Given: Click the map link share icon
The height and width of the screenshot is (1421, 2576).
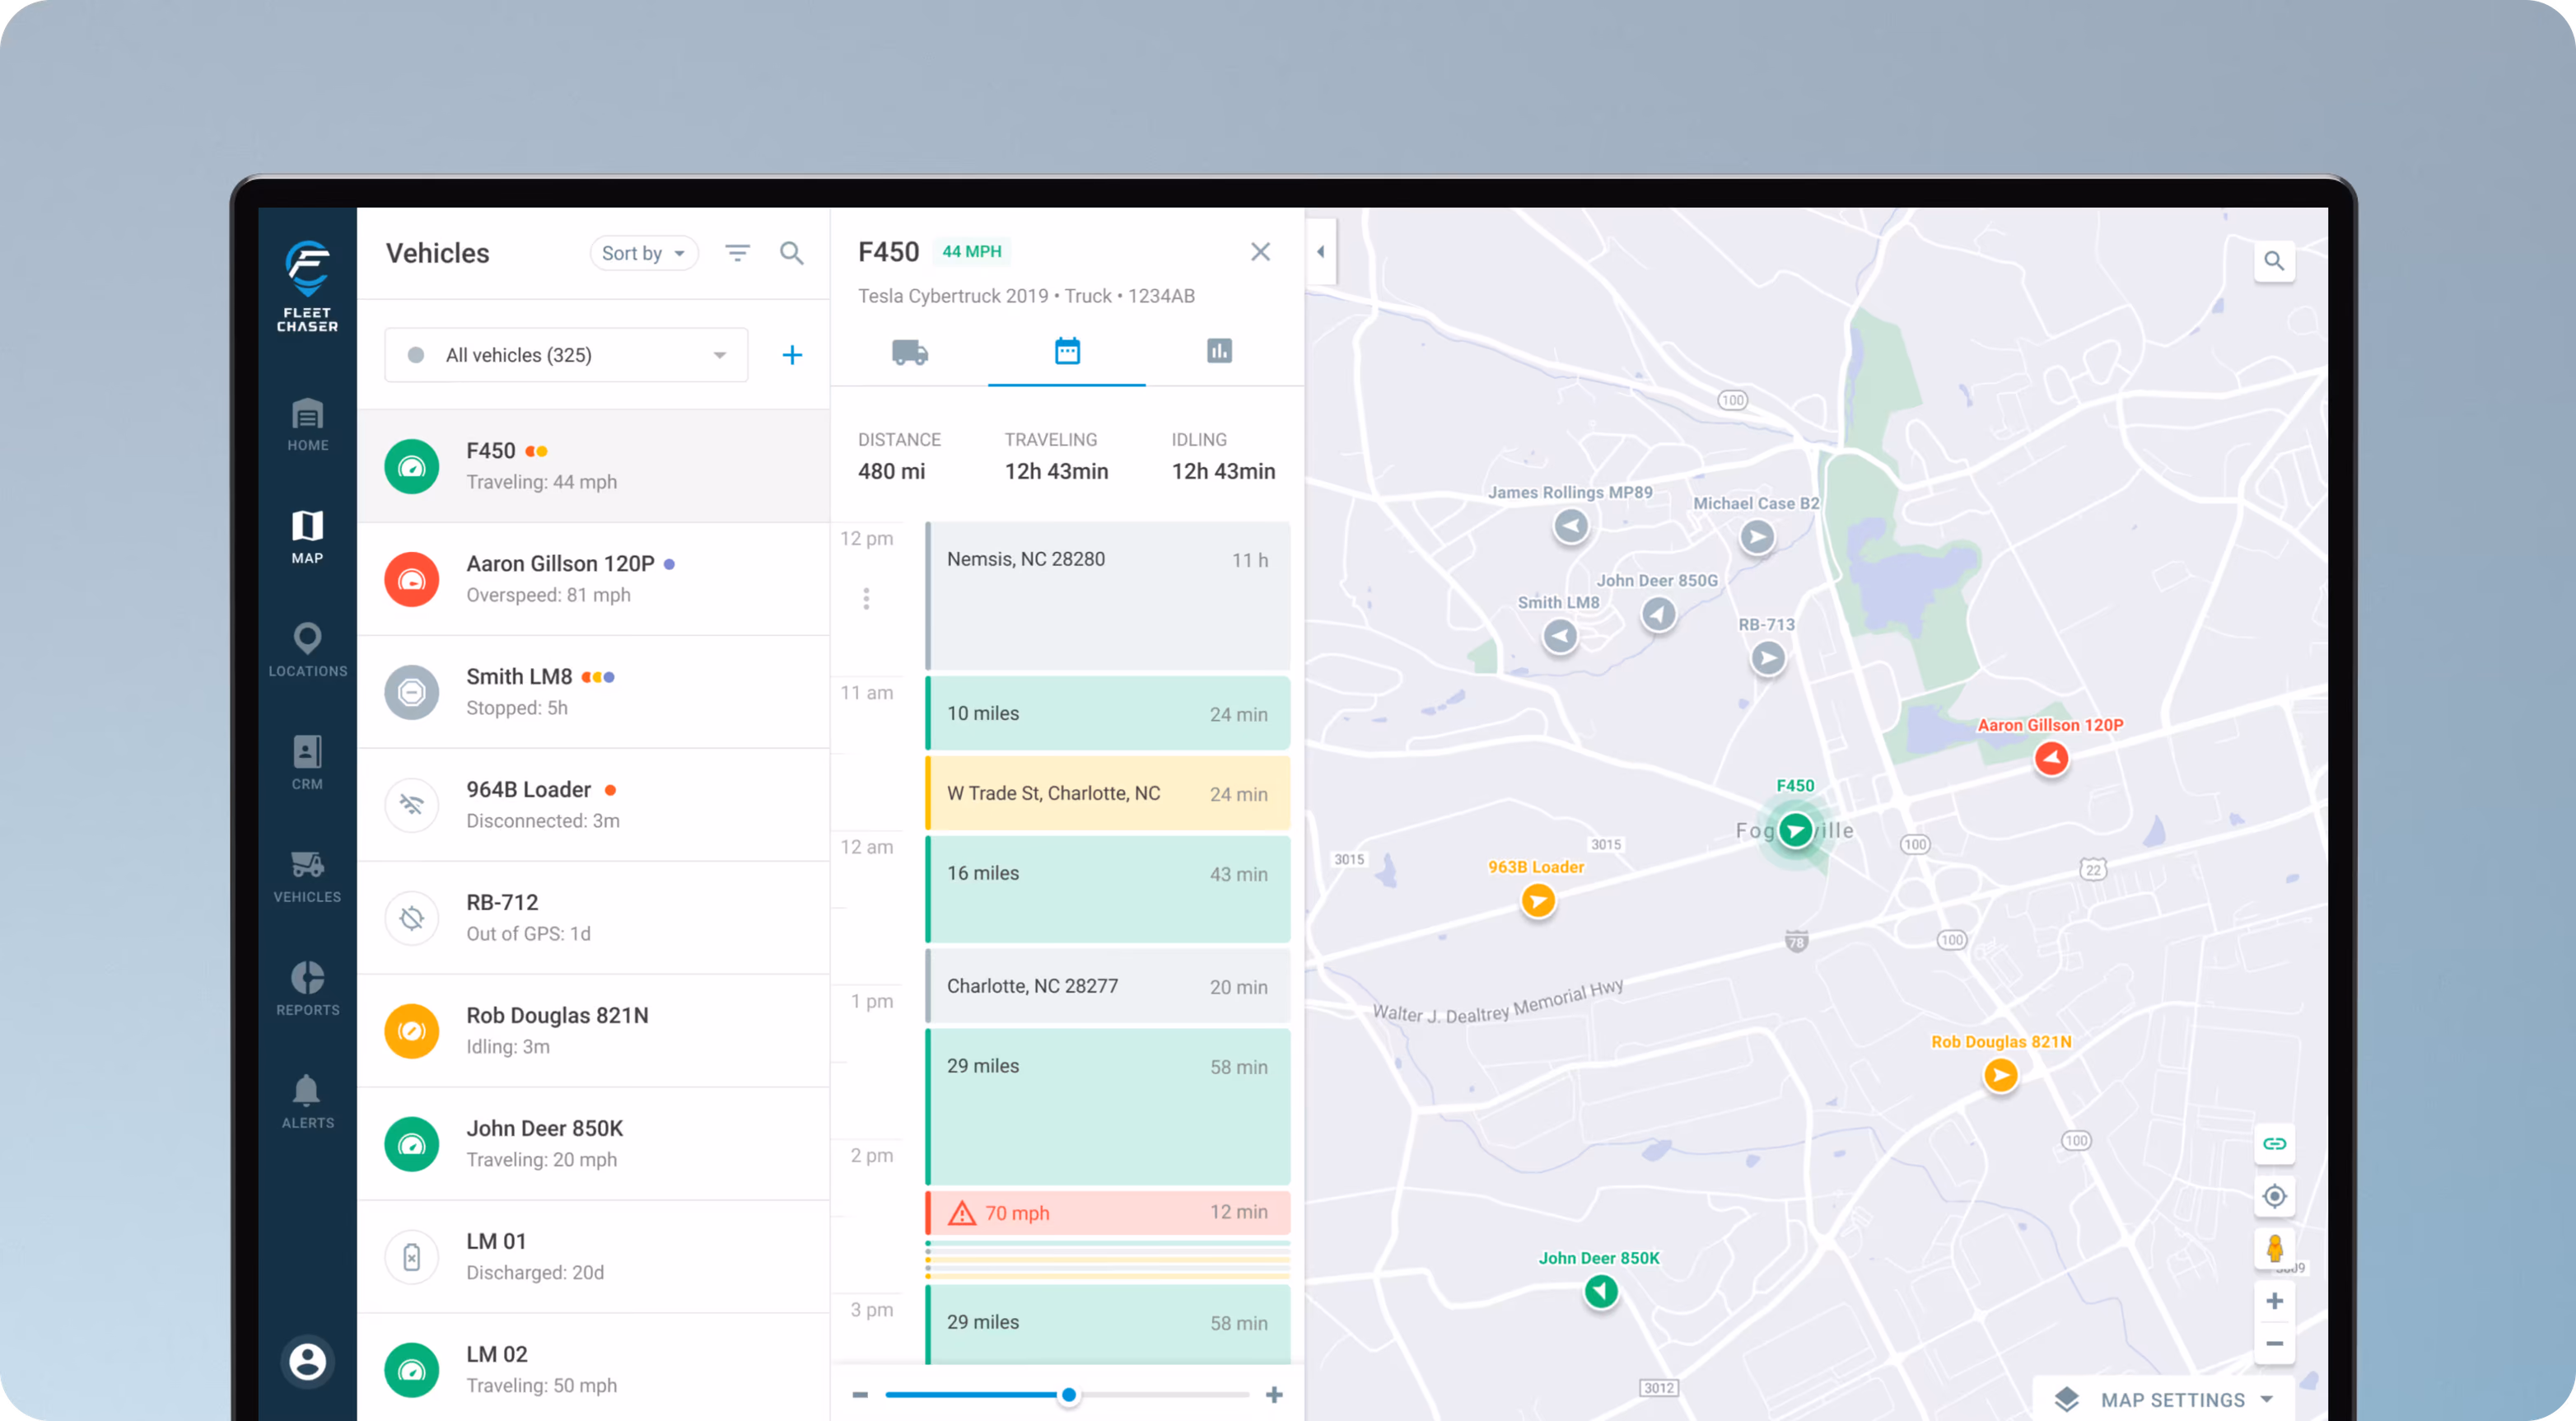Looking at the screenshot, I should pos(2274,1144).
